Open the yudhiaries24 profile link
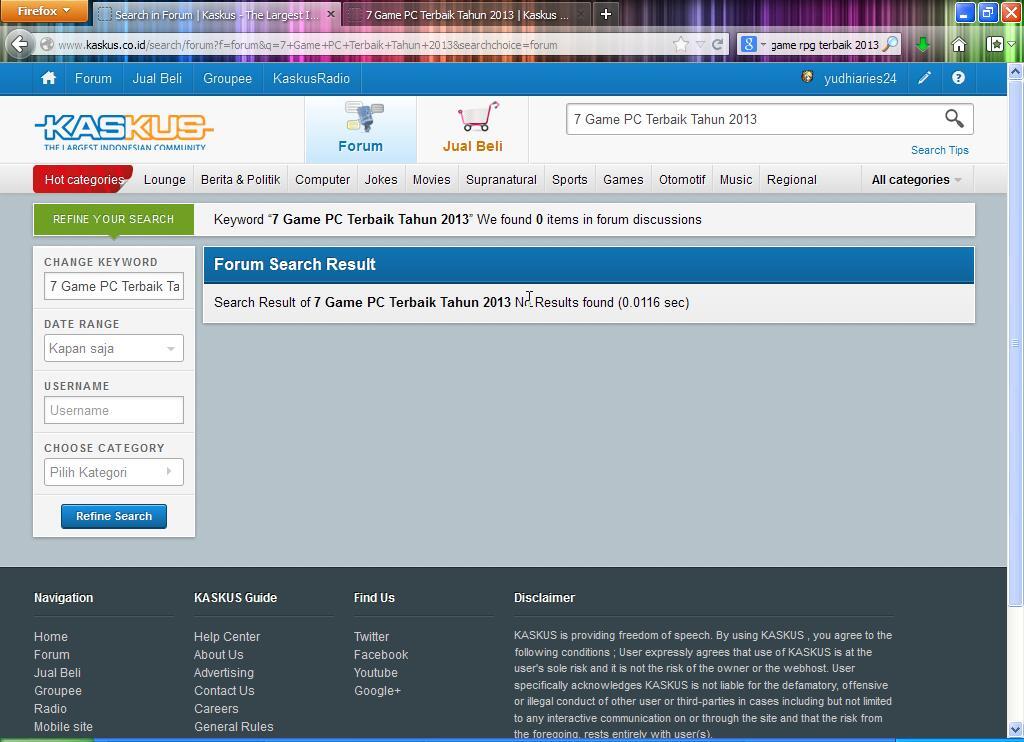This screenshot has height=742, width=1024. [x=860, y=78]
